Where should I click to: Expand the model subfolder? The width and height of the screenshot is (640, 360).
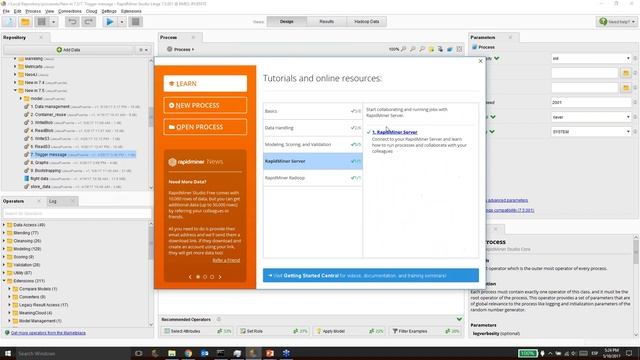coord(21,98)
